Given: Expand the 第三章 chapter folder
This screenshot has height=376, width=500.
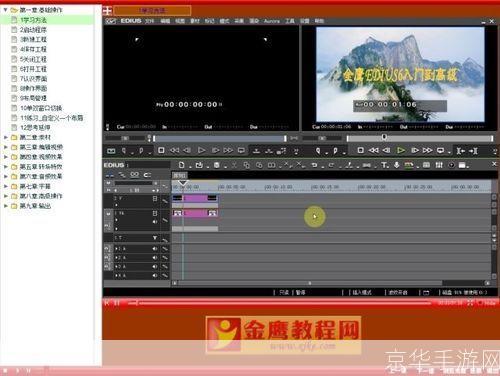Looking at the screenshot, I should (5, 147).
